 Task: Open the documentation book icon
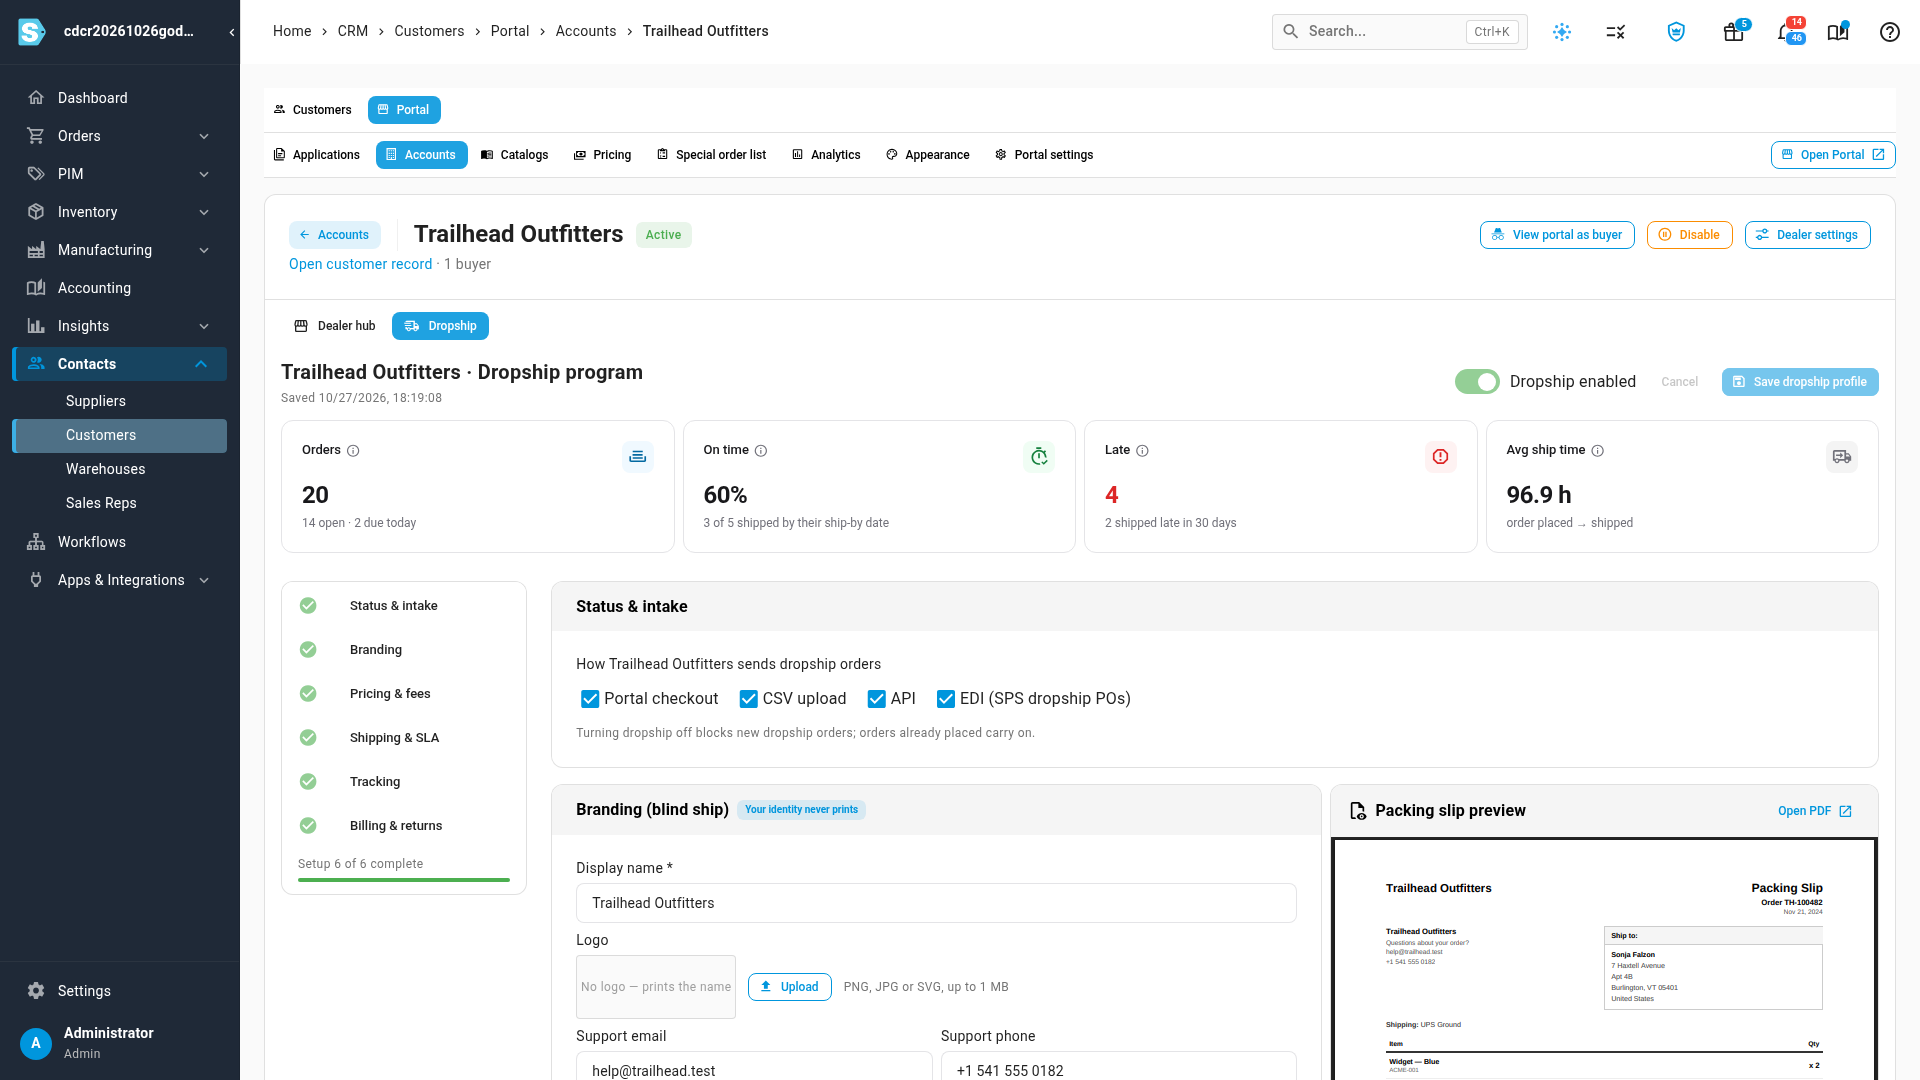[1838, 32]
